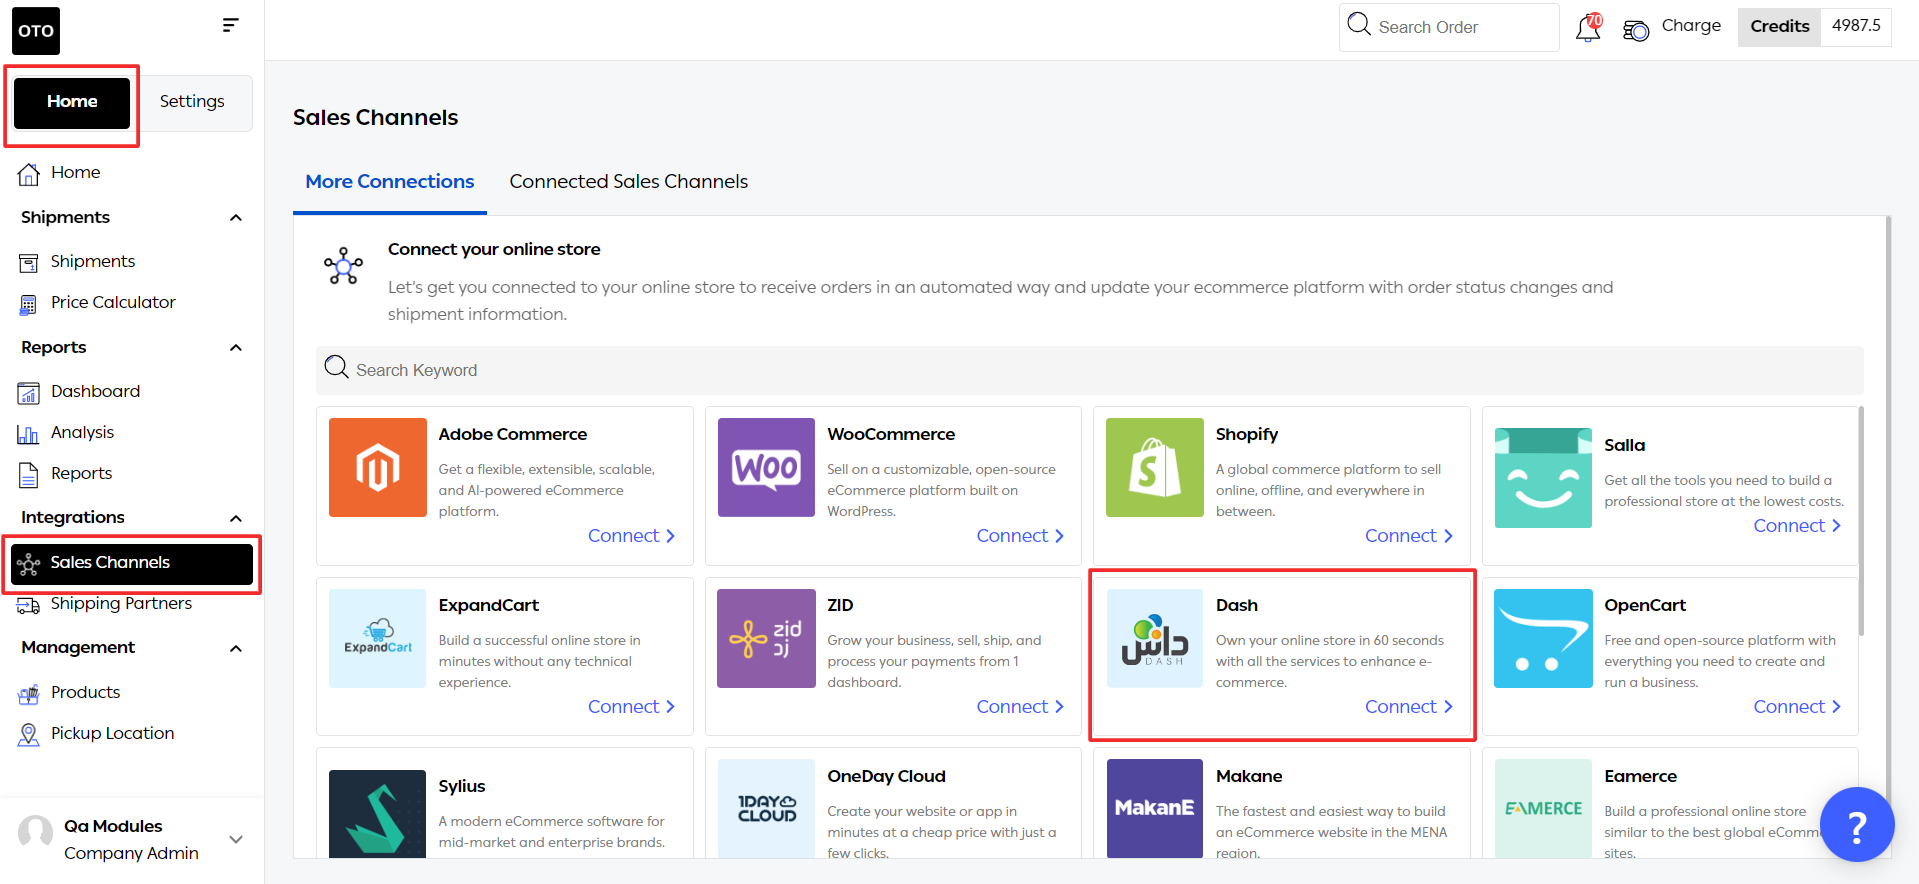The width and height of the screenshot is (1919, 884).
Task: Click the Shopify logo
Action: click(1155, 467)
